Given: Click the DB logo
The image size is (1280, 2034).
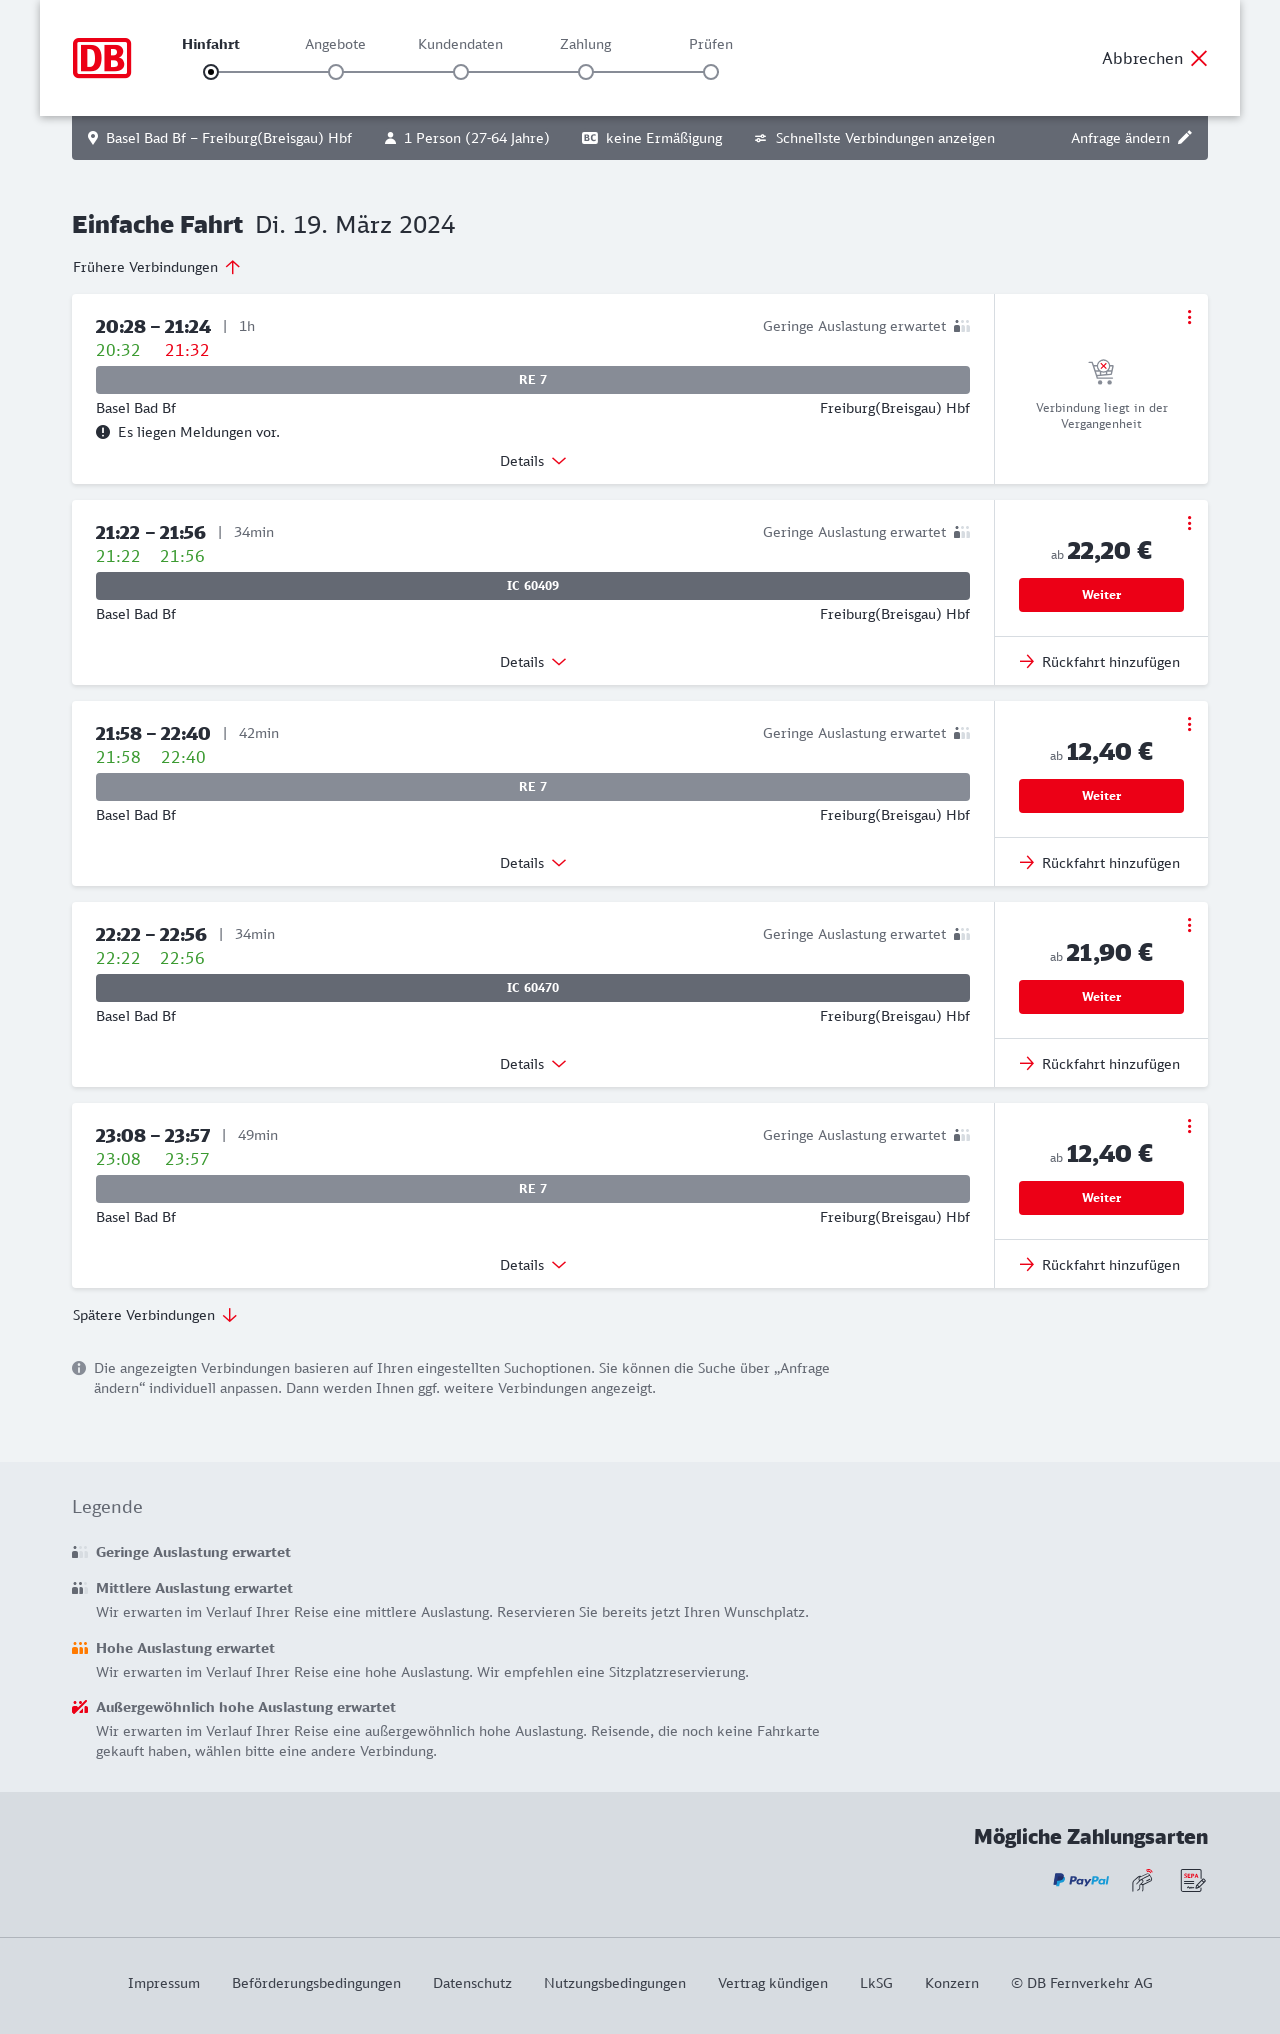Looking at the screenshot, I should click(102, 58).
